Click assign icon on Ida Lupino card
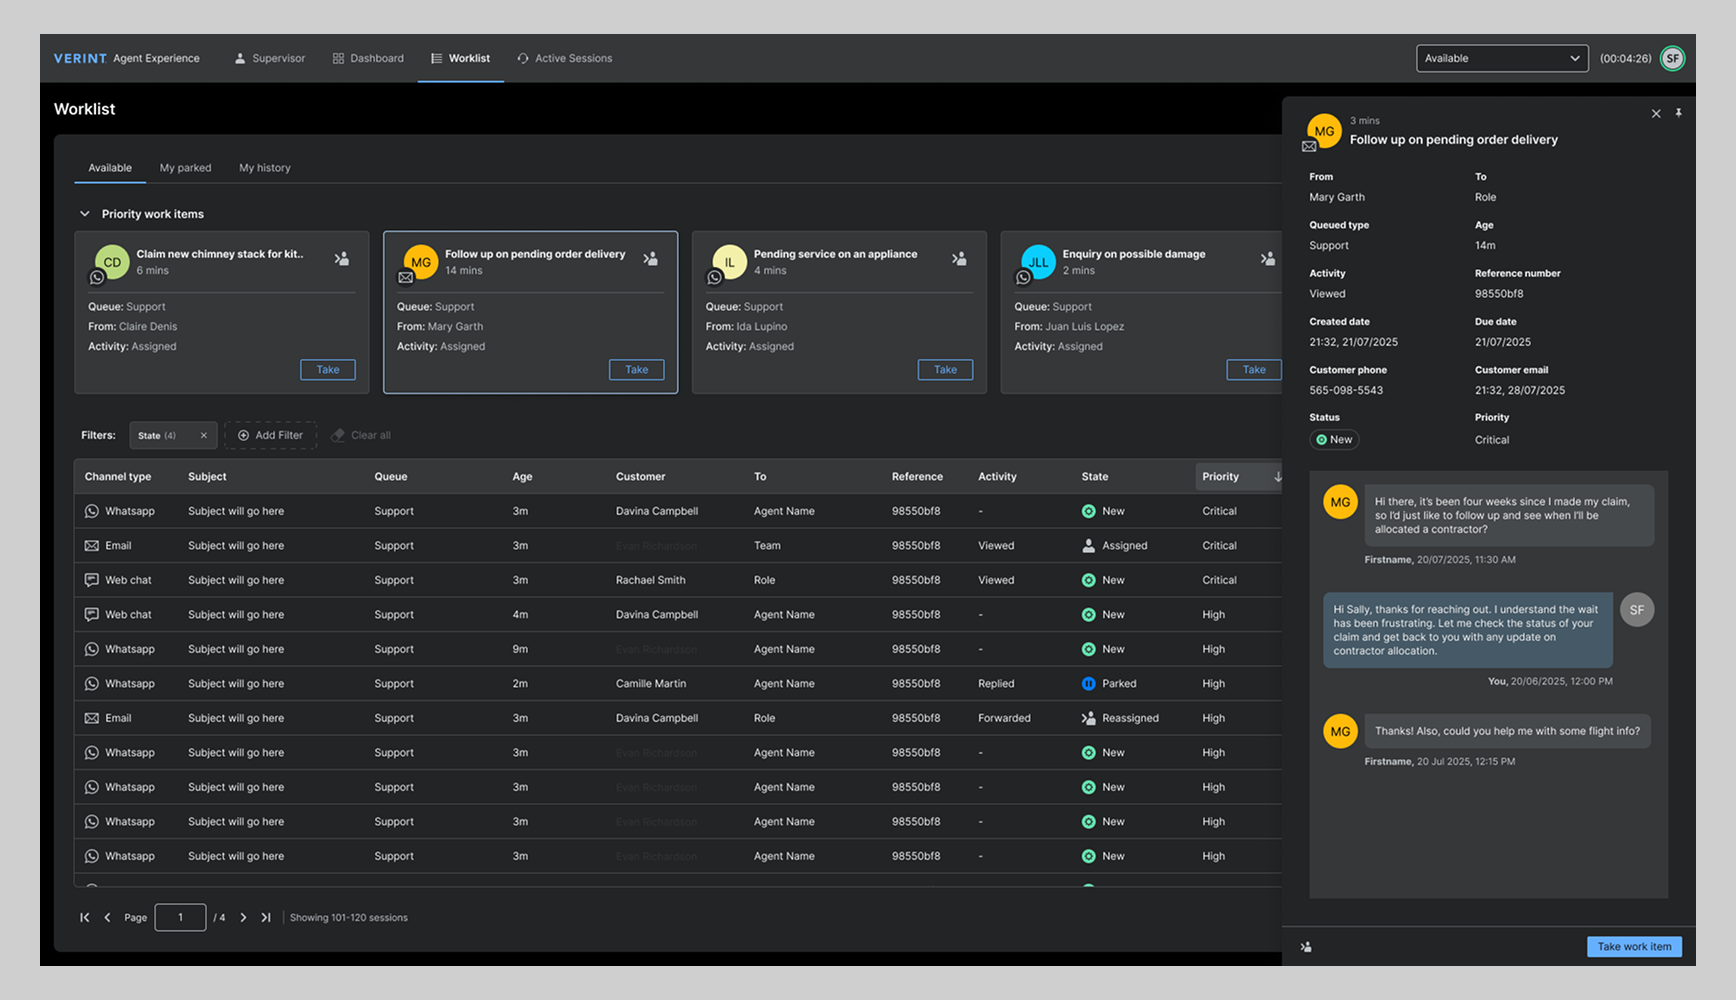The height and width of the screenshot is (1000, 1736). 959,259
